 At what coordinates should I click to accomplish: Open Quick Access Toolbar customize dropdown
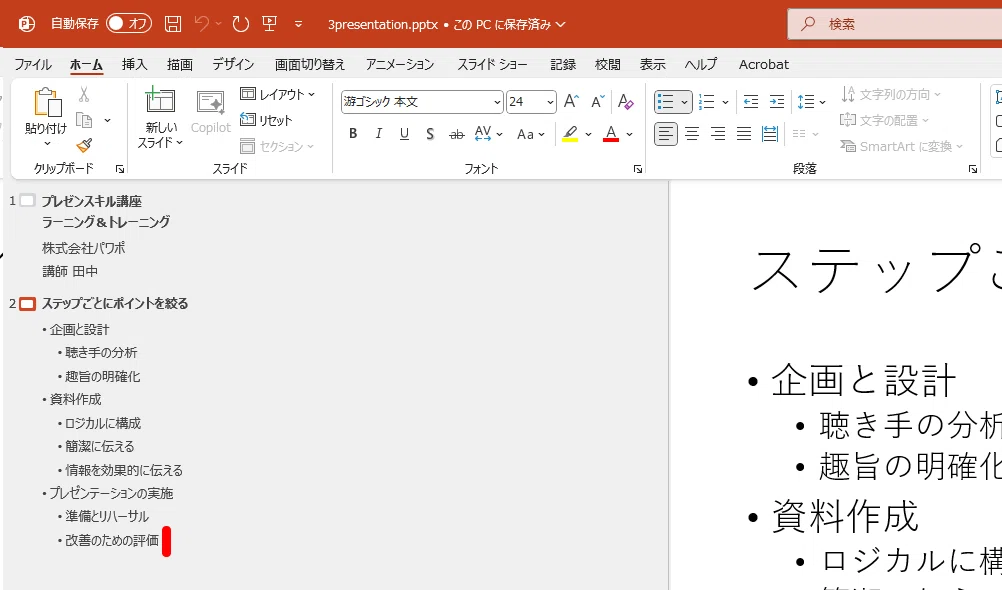tap(298, 24)
